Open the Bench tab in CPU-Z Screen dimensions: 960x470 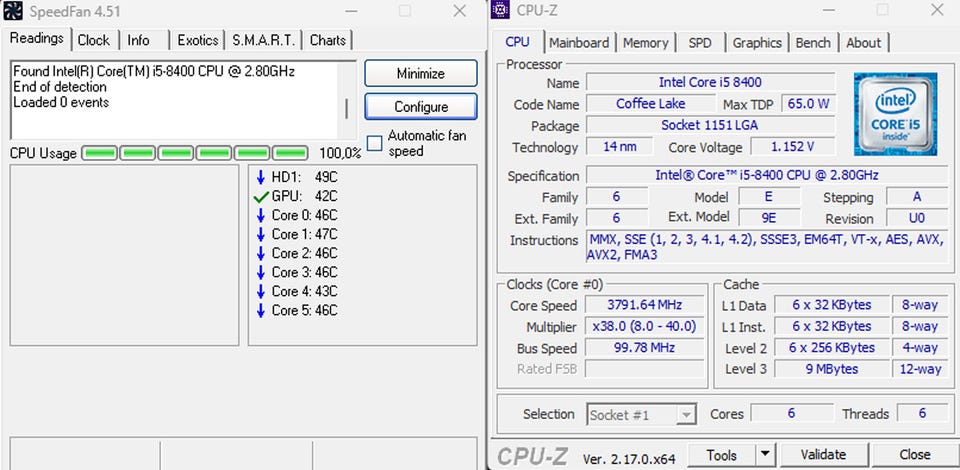click(x=813, y=43)
